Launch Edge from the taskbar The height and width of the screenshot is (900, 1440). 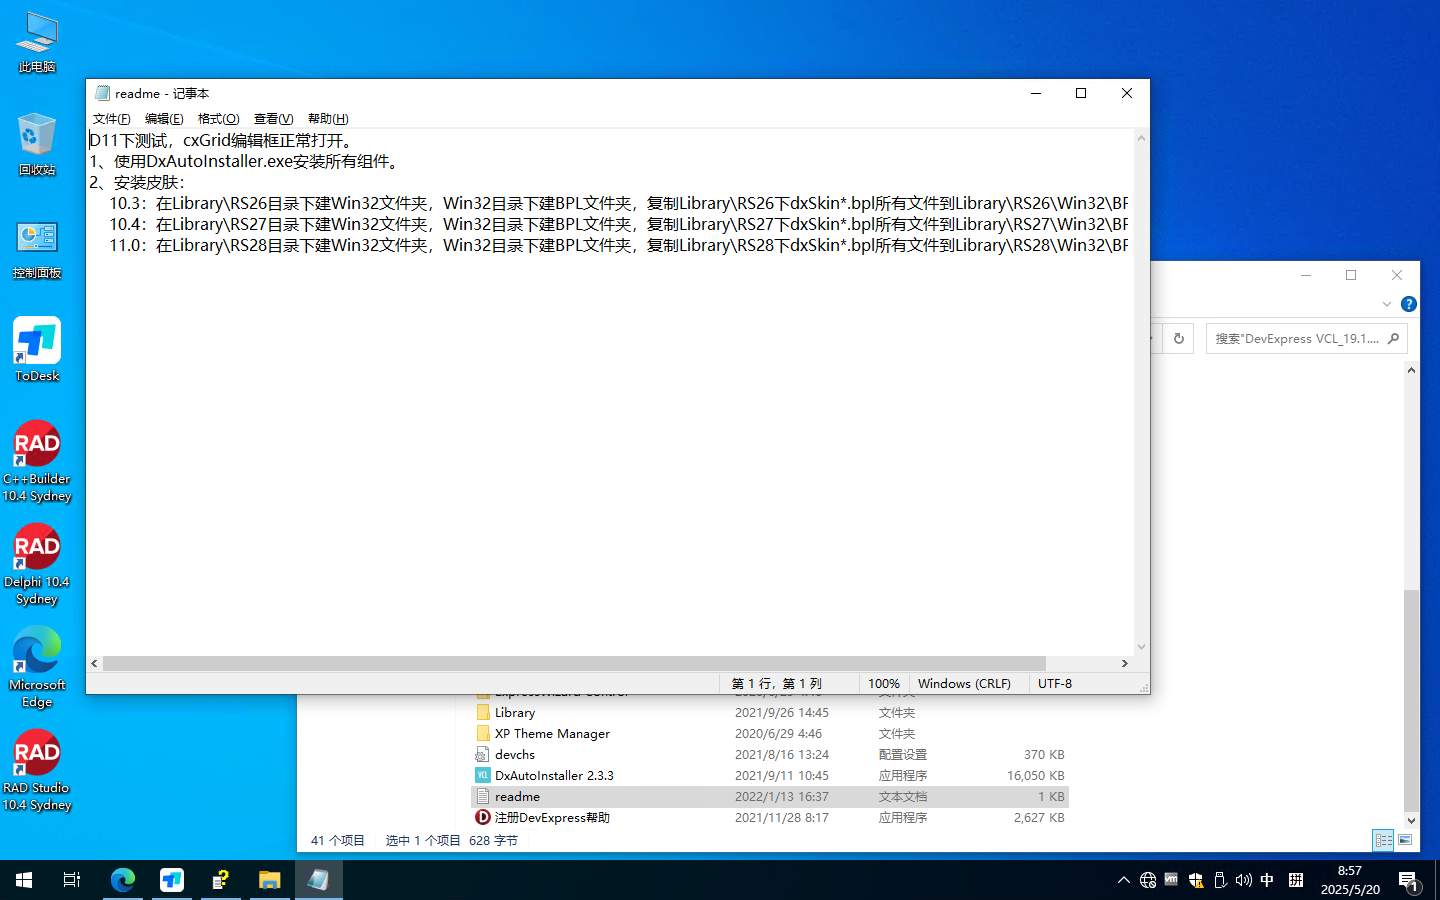(123, 880)
